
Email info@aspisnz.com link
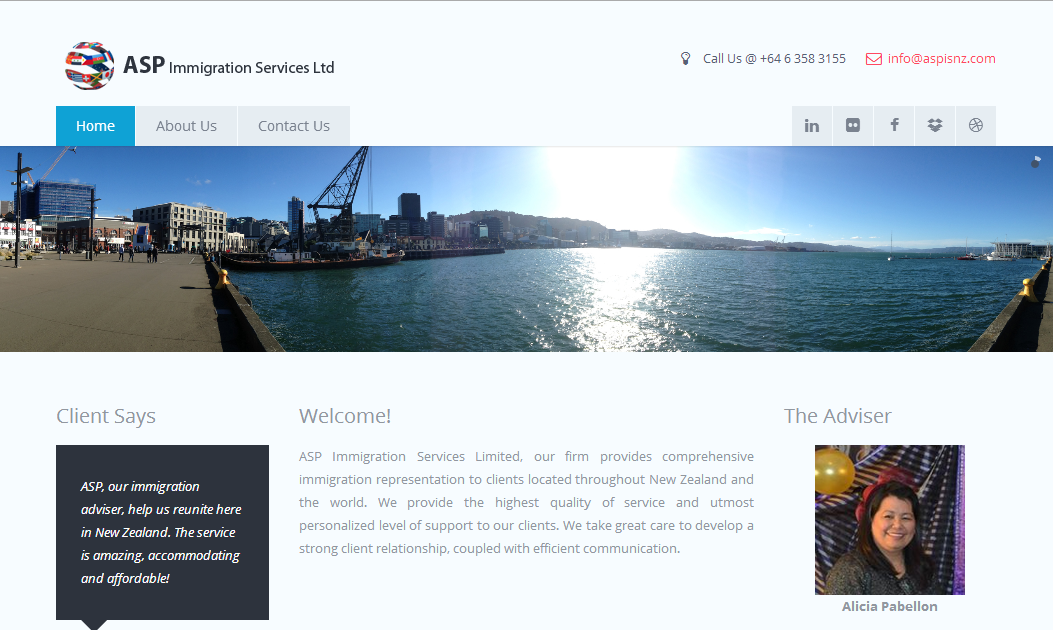click(942, 58)
